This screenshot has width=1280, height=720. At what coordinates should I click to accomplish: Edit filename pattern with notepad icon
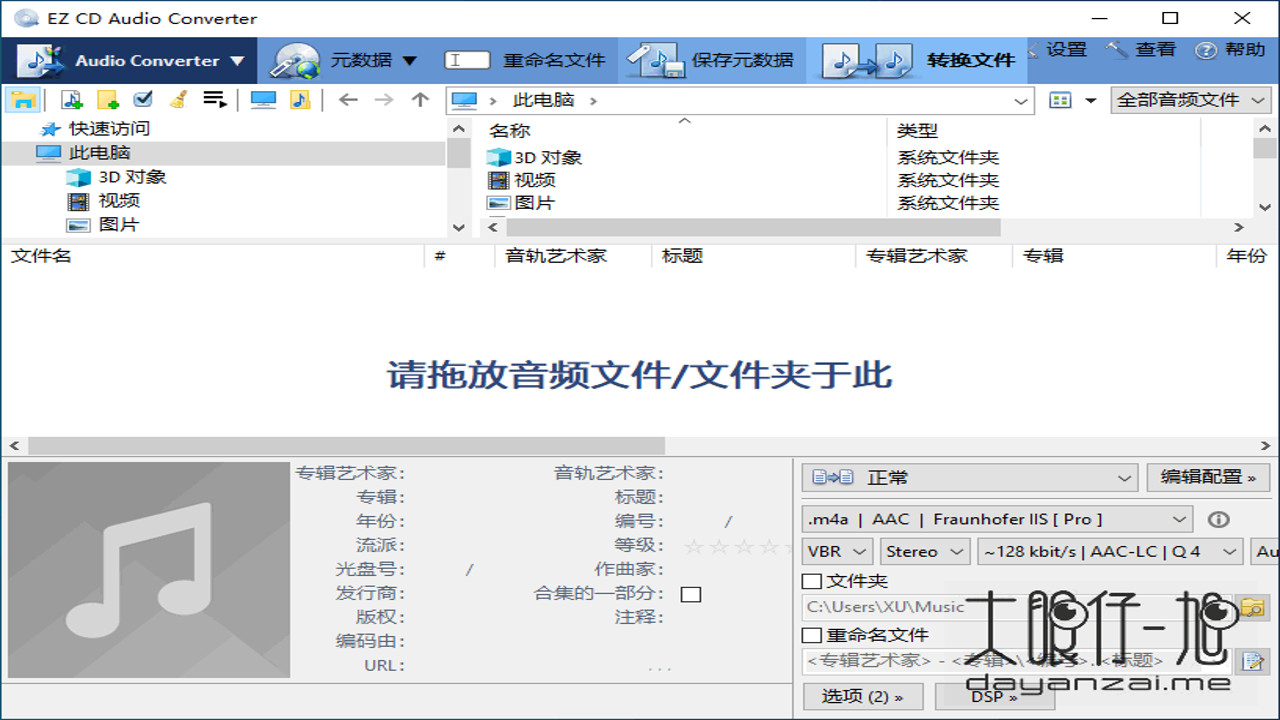coord(1252,661)
